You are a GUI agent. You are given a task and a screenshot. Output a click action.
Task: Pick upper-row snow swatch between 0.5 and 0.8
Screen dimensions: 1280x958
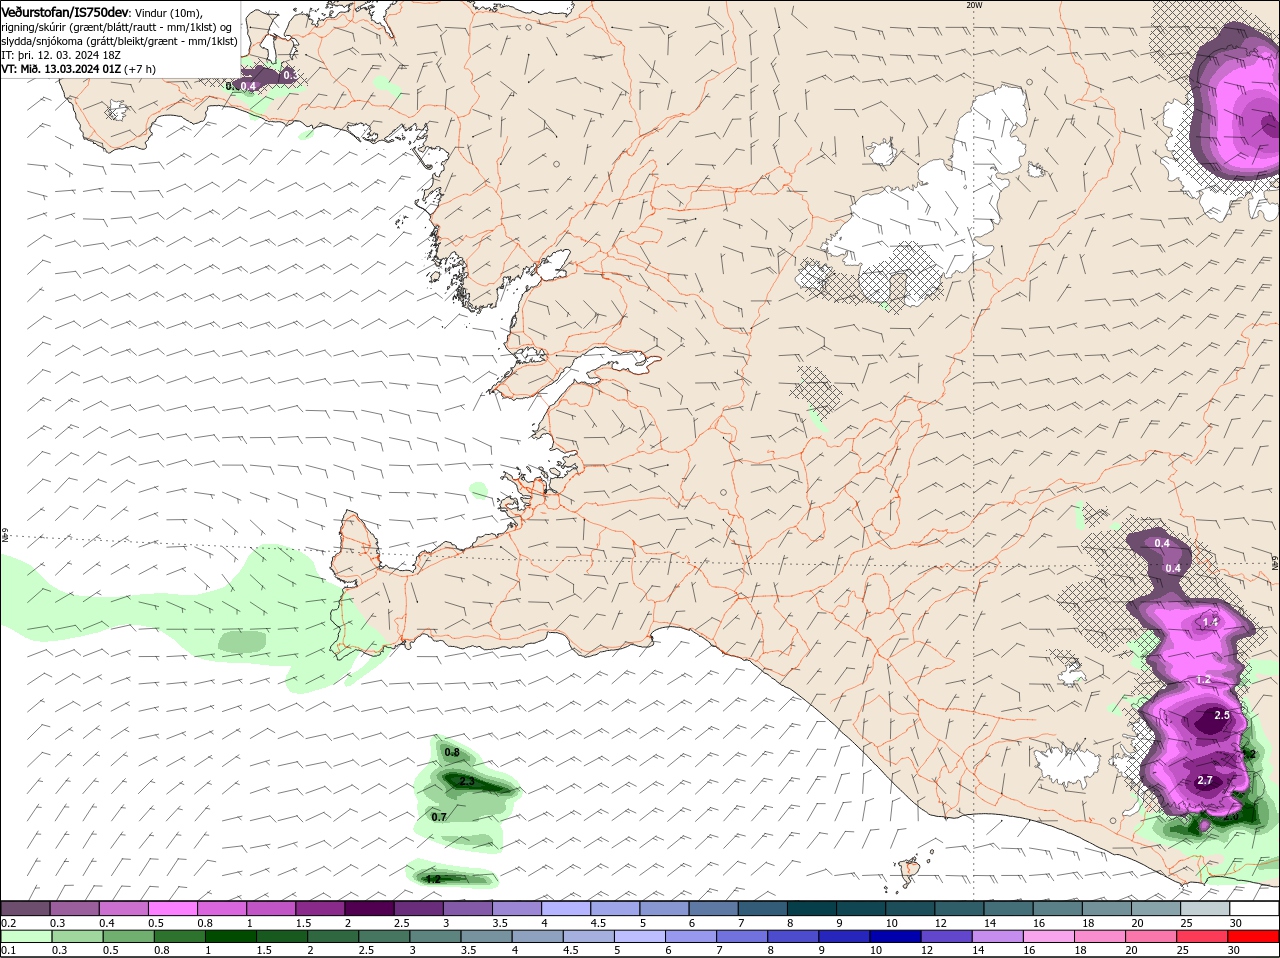point(172,908)
